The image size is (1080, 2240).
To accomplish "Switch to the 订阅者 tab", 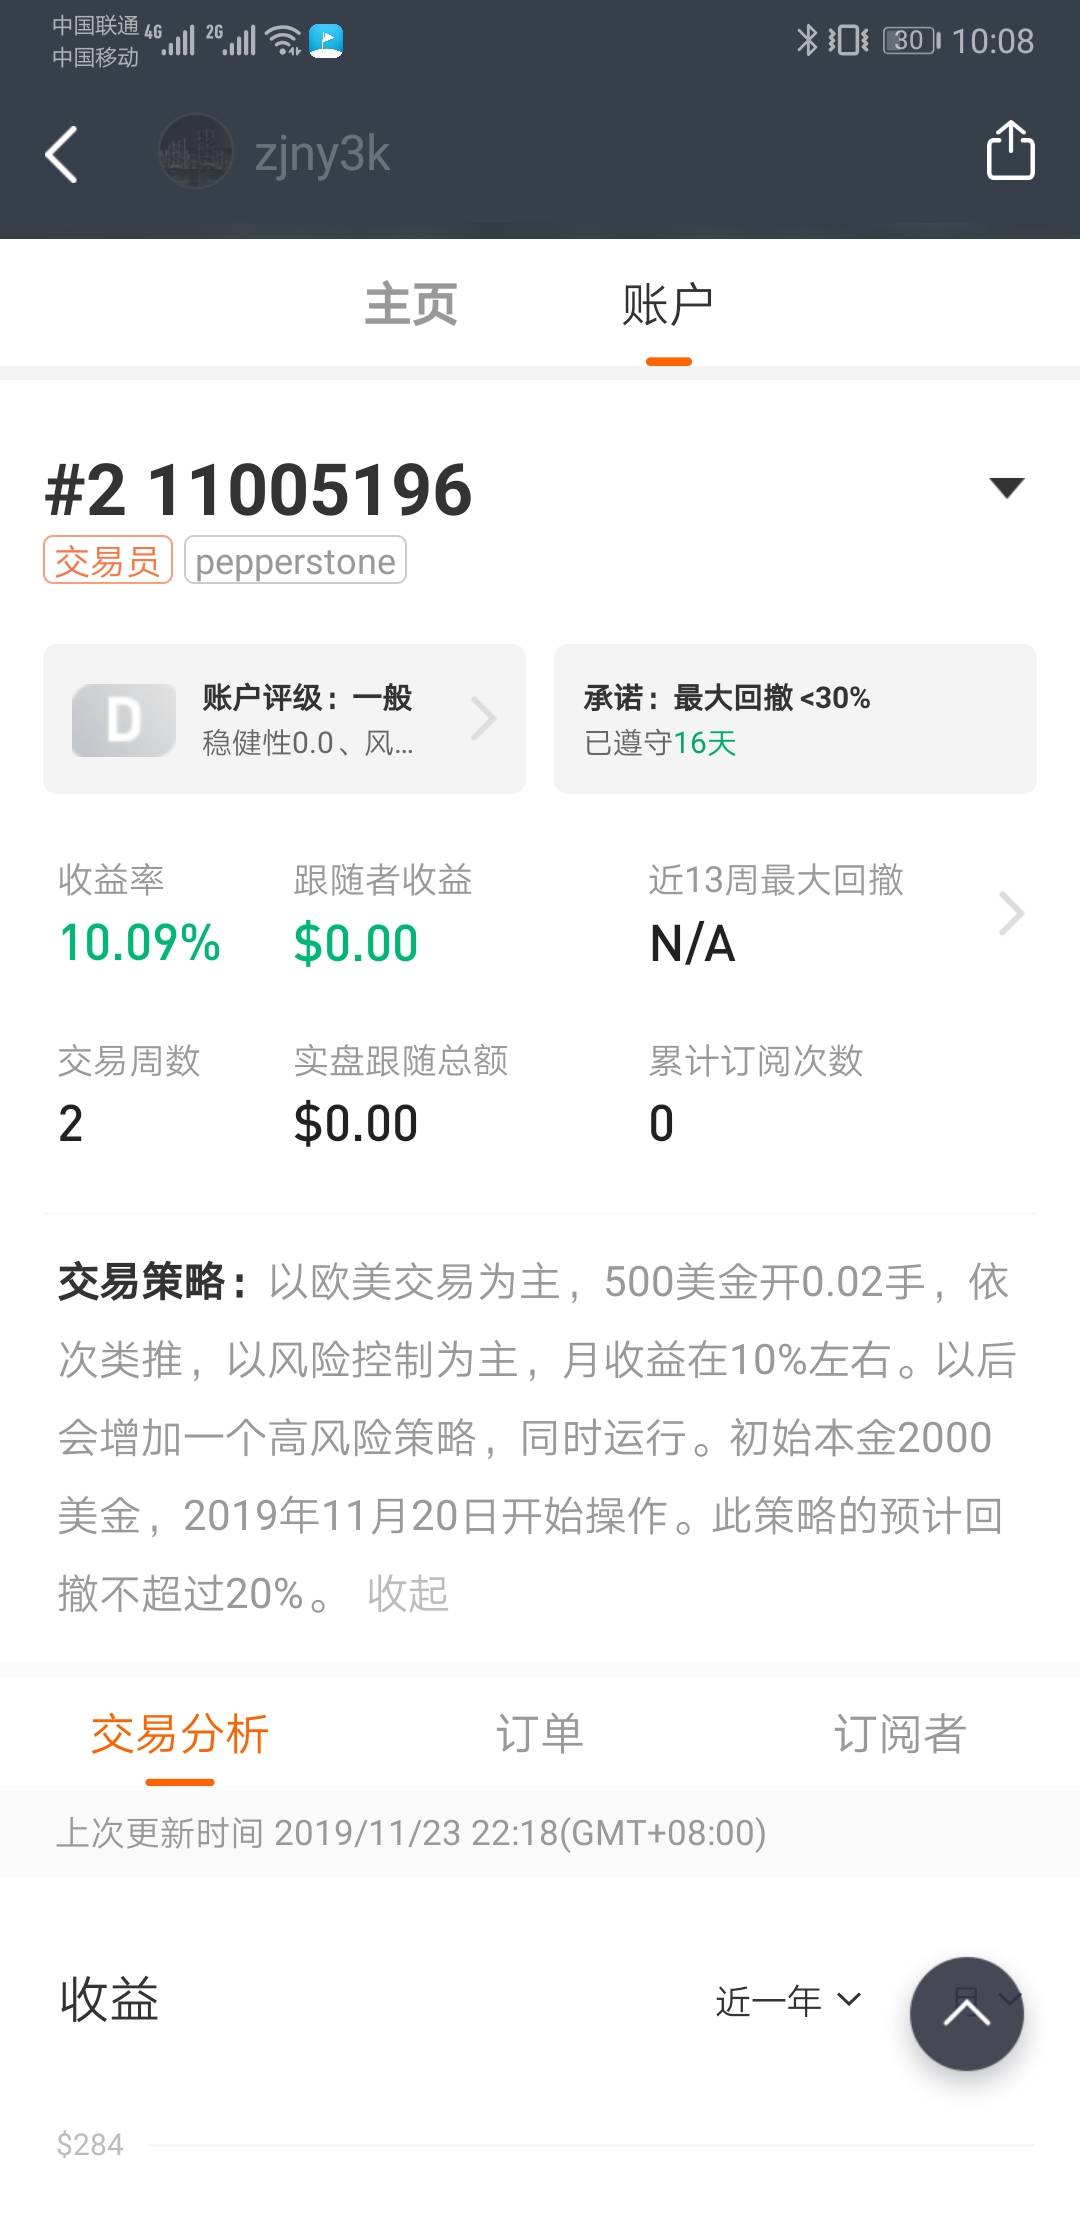I will 900,1733.
